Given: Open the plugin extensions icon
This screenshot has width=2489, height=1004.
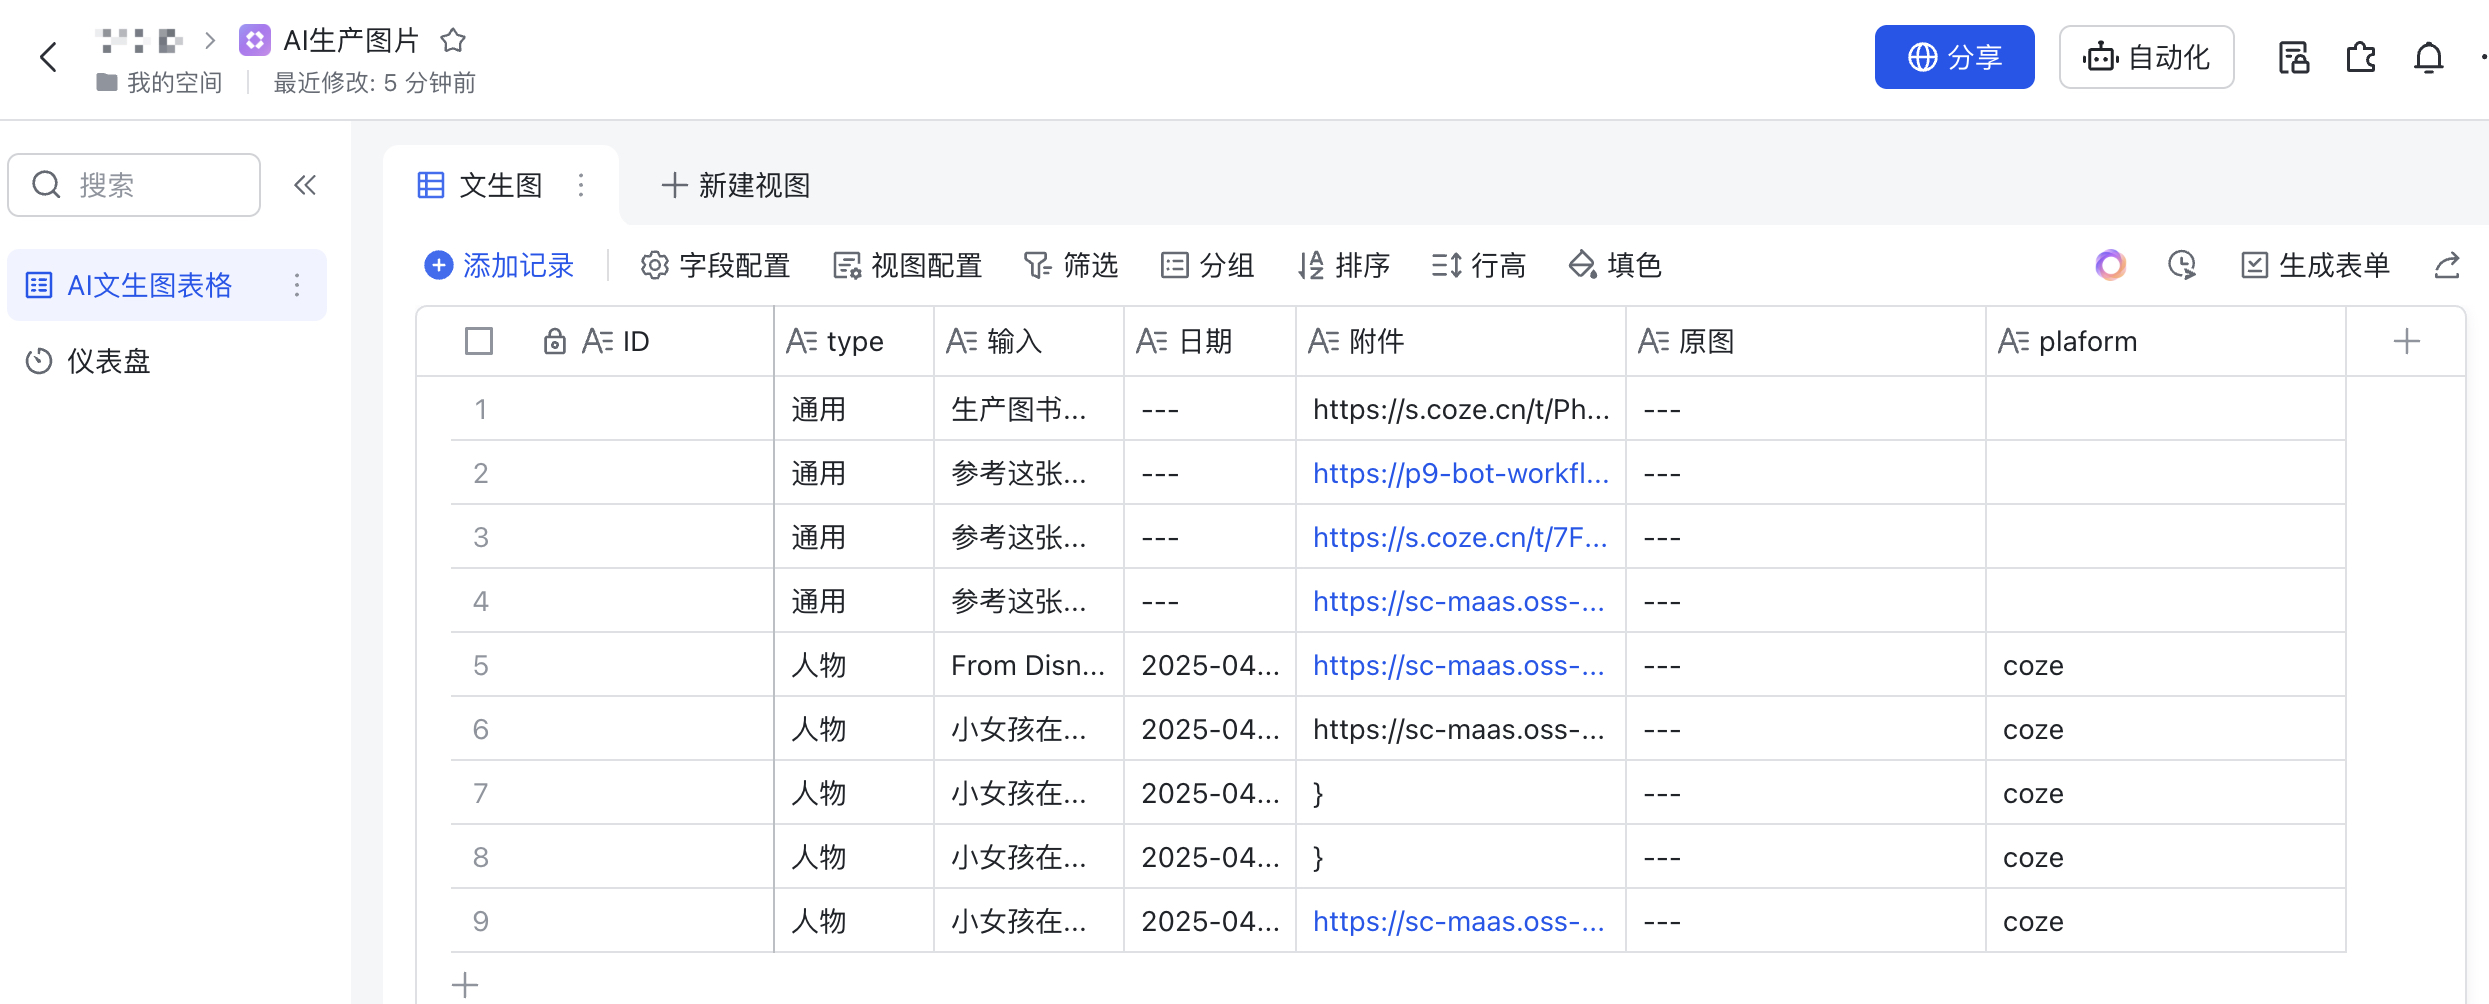Looking at the screenshot, I should [x=2361, y=57].
